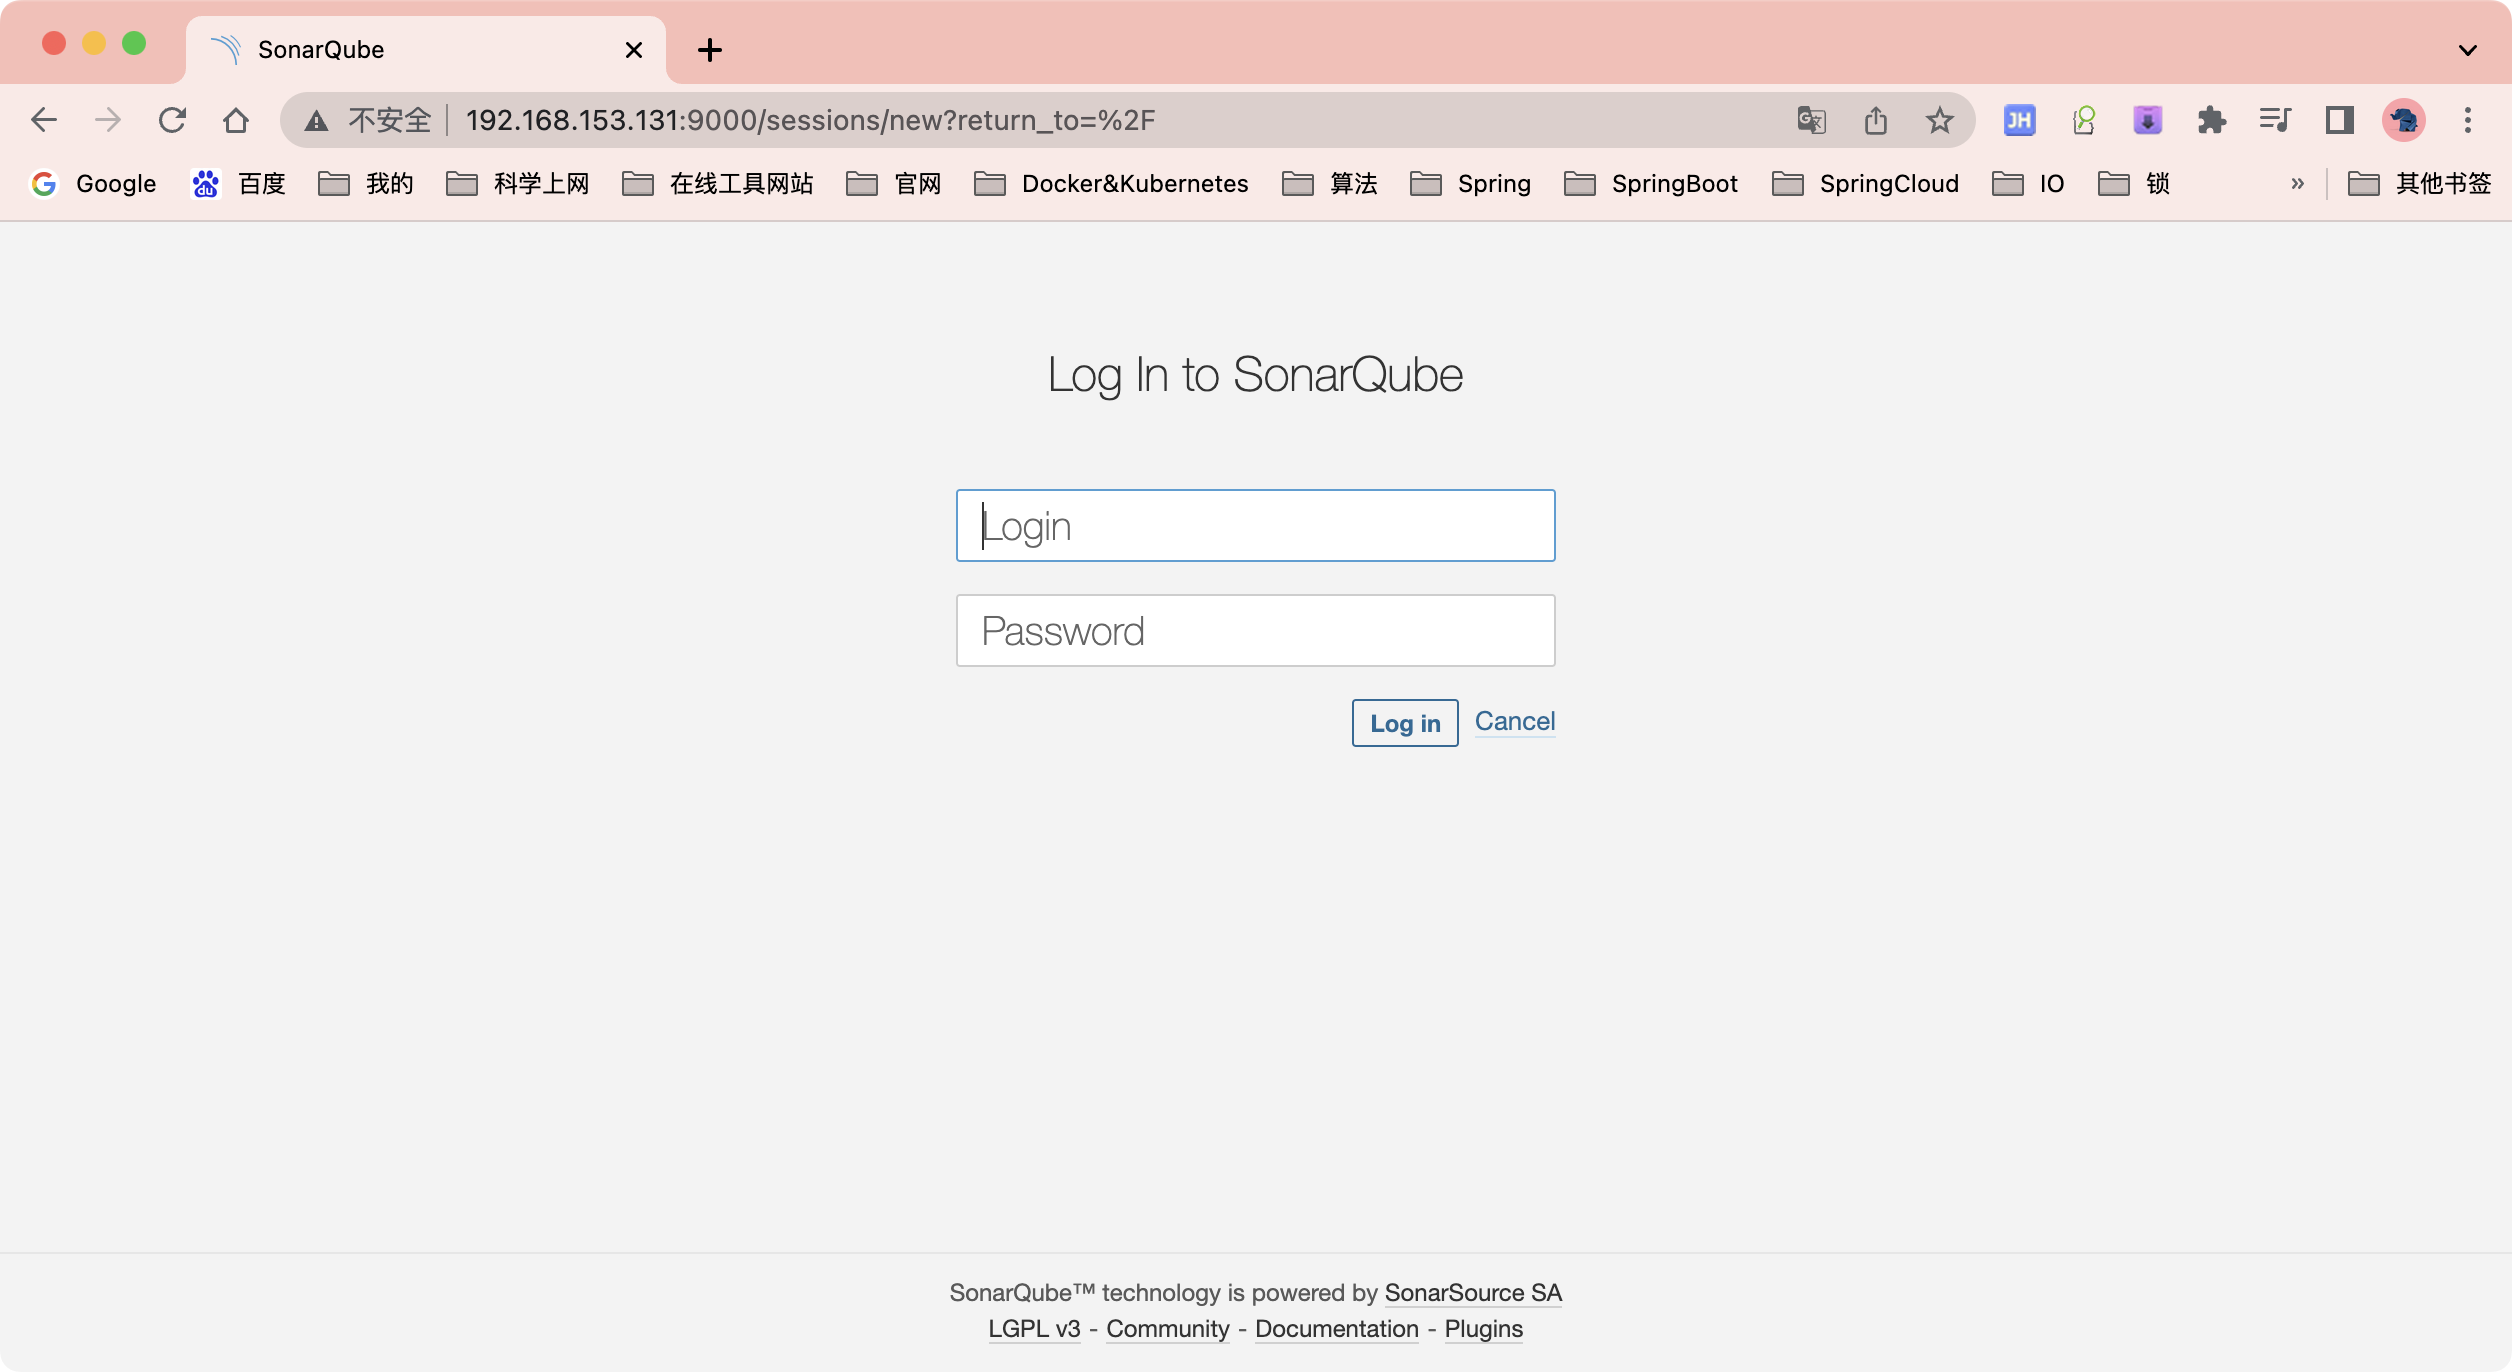Click the share page icon
Image resolution: width=2512 pixels, height=1372 pixels.
click(x=1876, y=121)
